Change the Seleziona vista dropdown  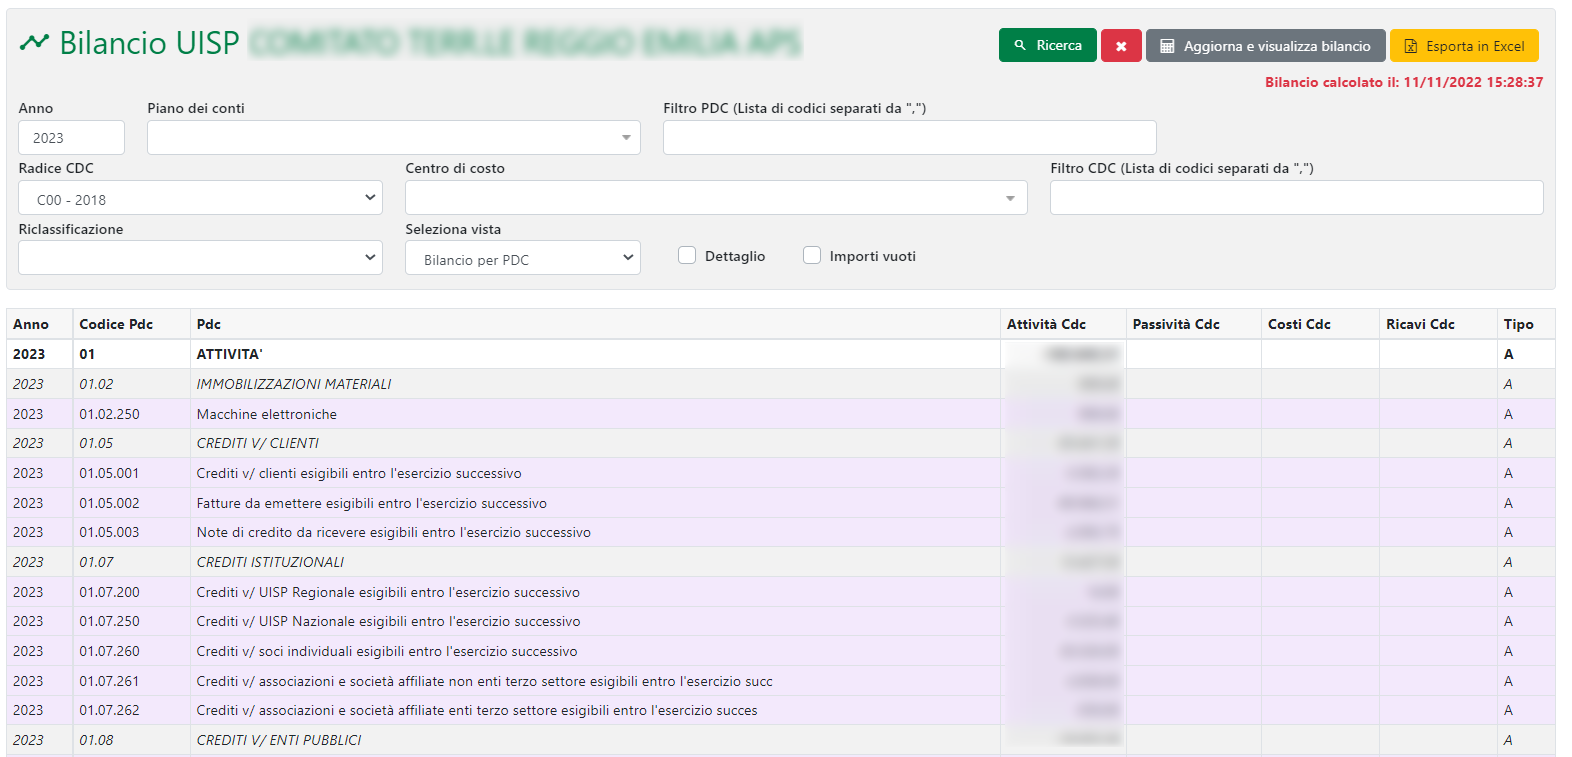[x=522, y=259]
